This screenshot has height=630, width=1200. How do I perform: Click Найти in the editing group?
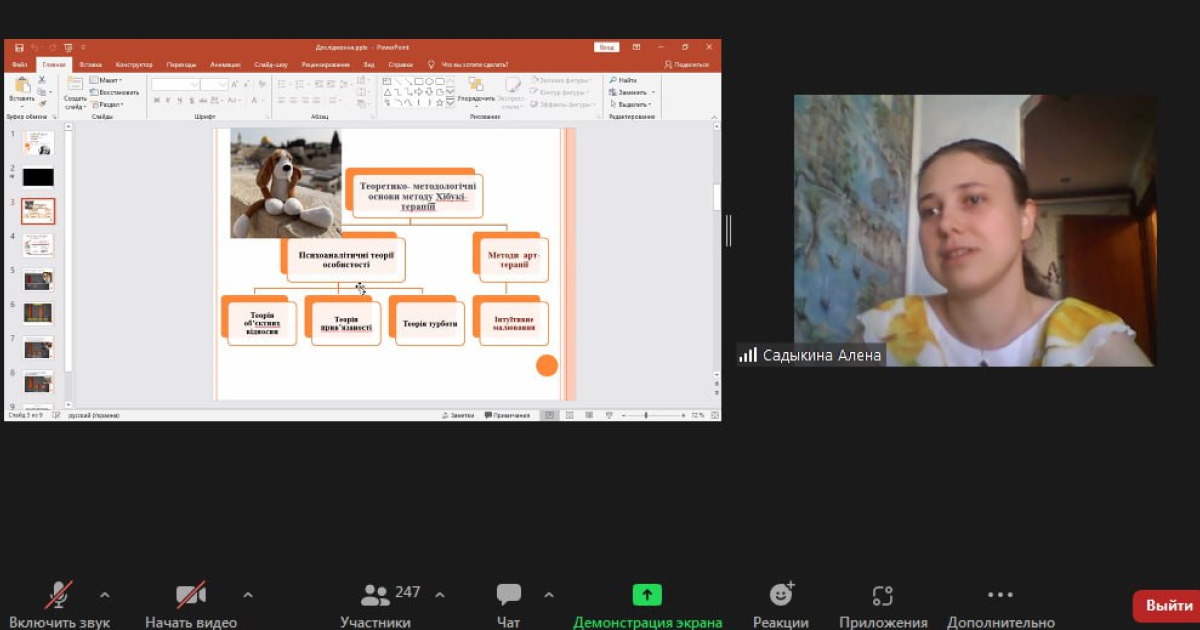point(626,80)
